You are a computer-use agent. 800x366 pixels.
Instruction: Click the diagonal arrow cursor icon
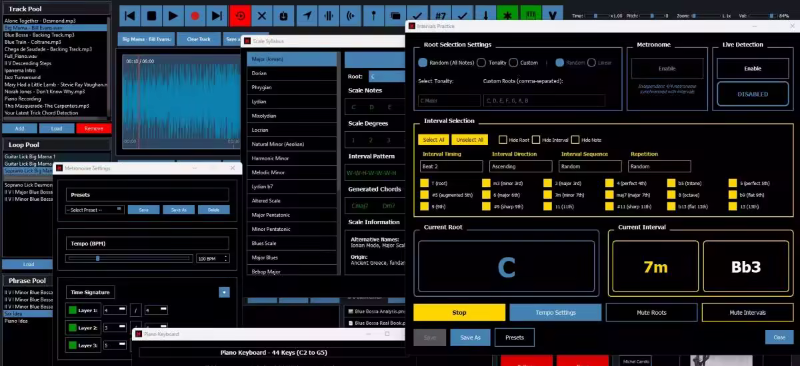point(307,16)
